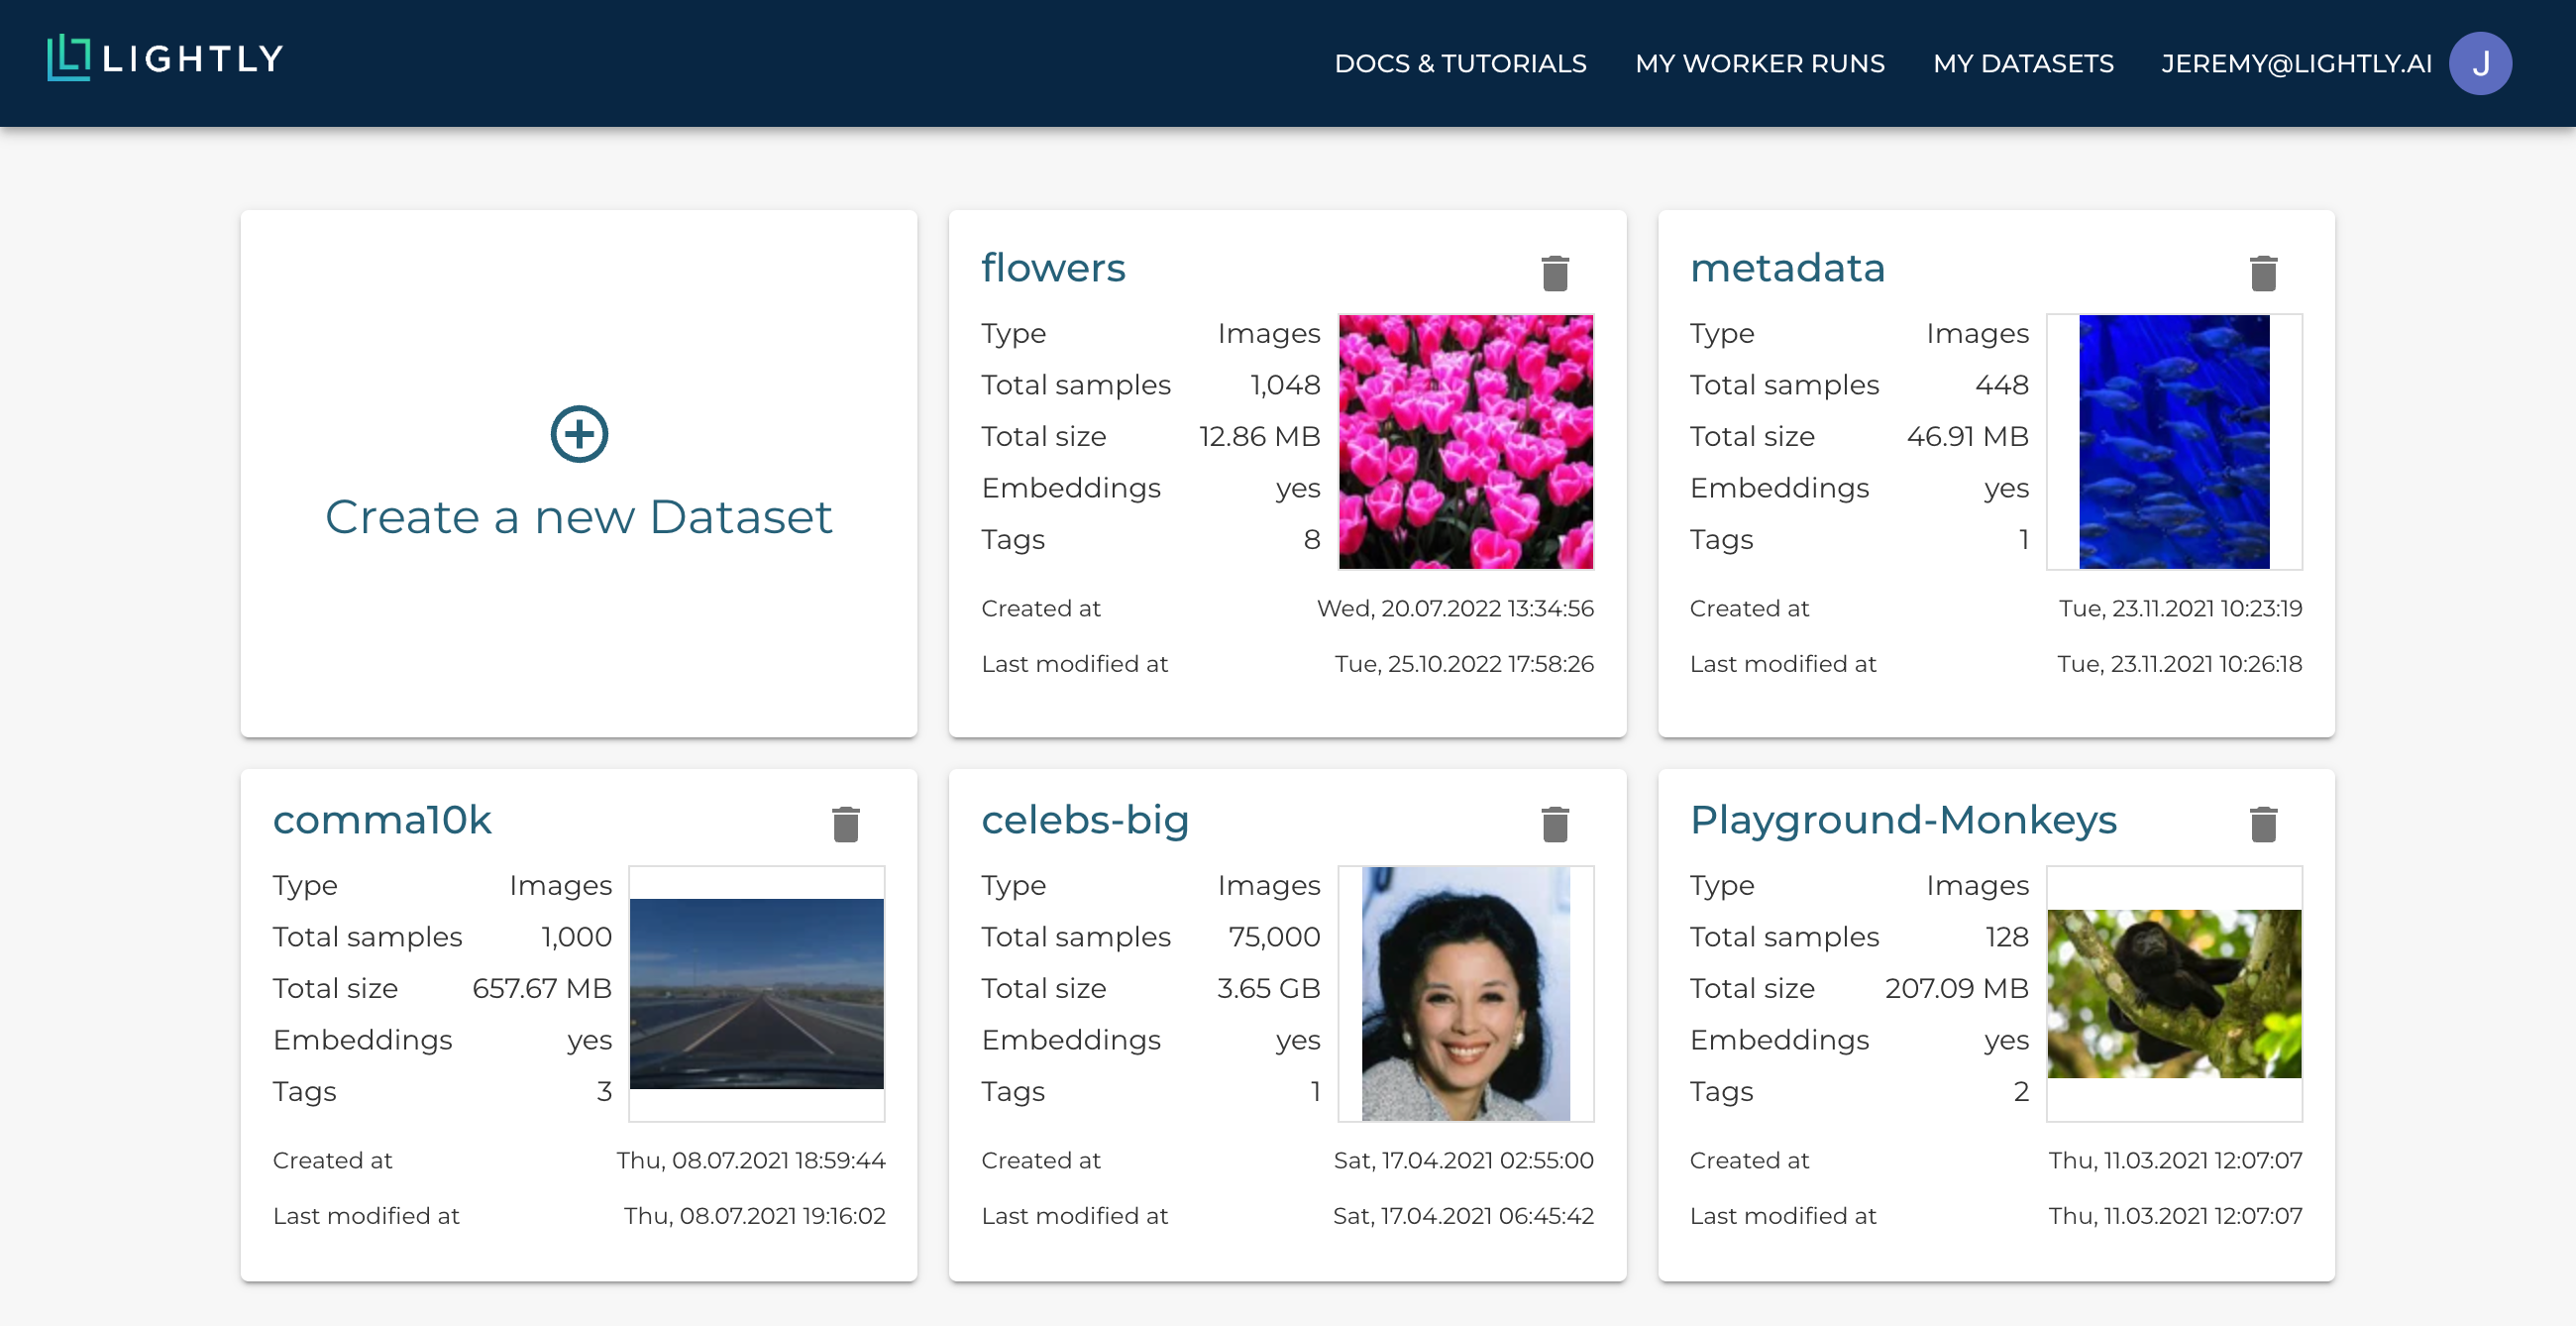Click Create a new Dataset text

pos(578,517)
